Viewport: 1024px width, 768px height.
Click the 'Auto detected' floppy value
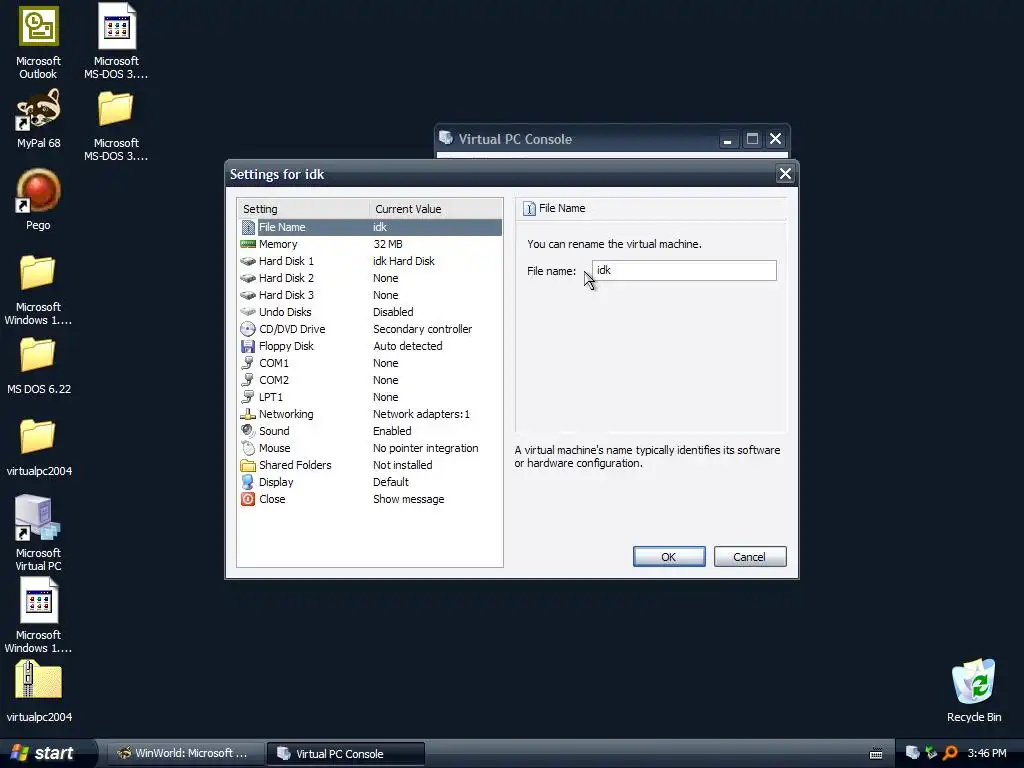click(x=408, y=346)
